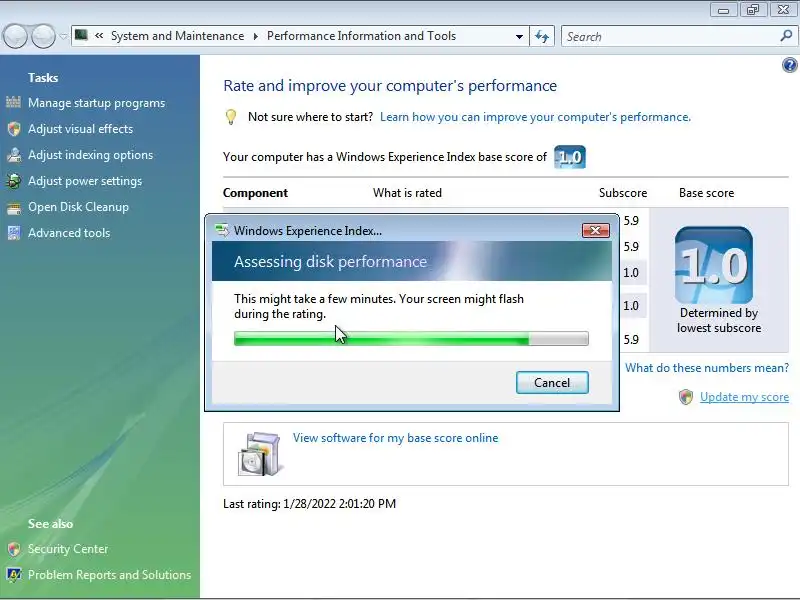Click the Assessing disk performance heading
Viewport: 800px width, 600px height.
pyautogui.click(x=330, y=262)
